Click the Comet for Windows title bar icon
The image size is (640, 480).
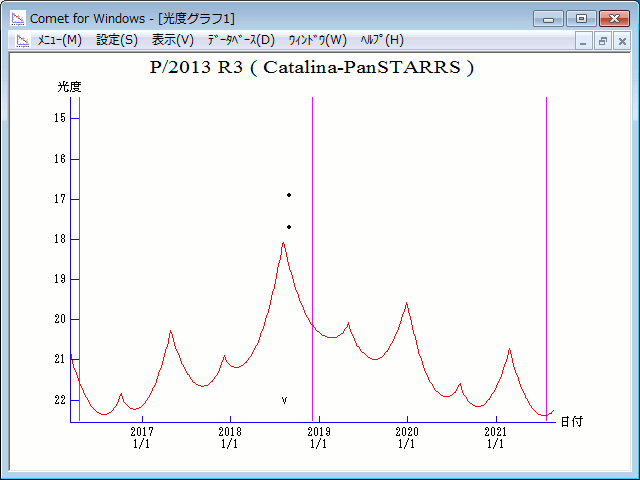coord(18,18)
